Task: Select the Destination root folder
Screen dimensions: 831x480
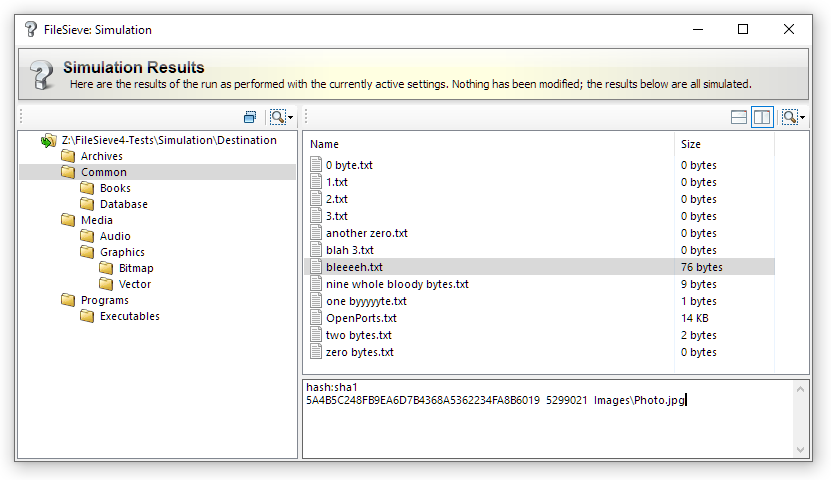Action: (168, 140)
